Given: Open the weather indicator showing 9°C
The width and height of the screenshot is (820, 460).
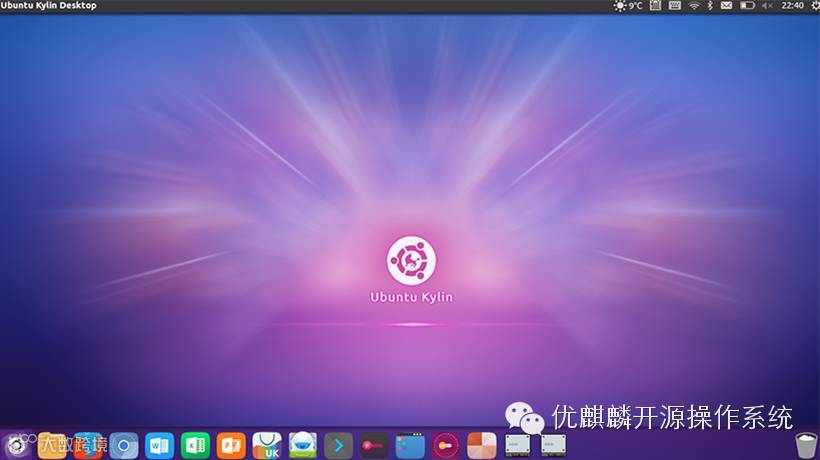Looking at the screenshot, I should (x=628, y=6).
